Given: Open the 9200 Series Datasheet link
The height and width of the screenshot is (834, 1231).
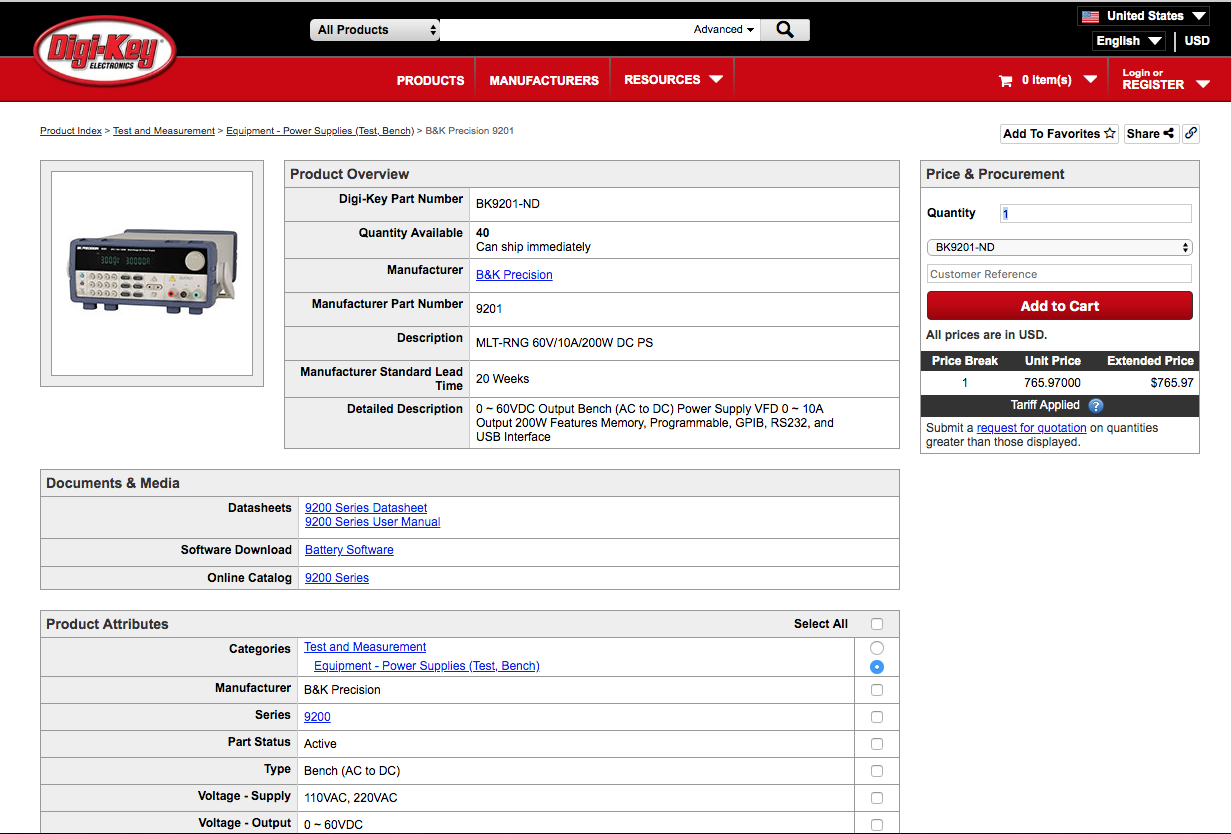Looking at the screenshot, I should [x=366, y=508].
